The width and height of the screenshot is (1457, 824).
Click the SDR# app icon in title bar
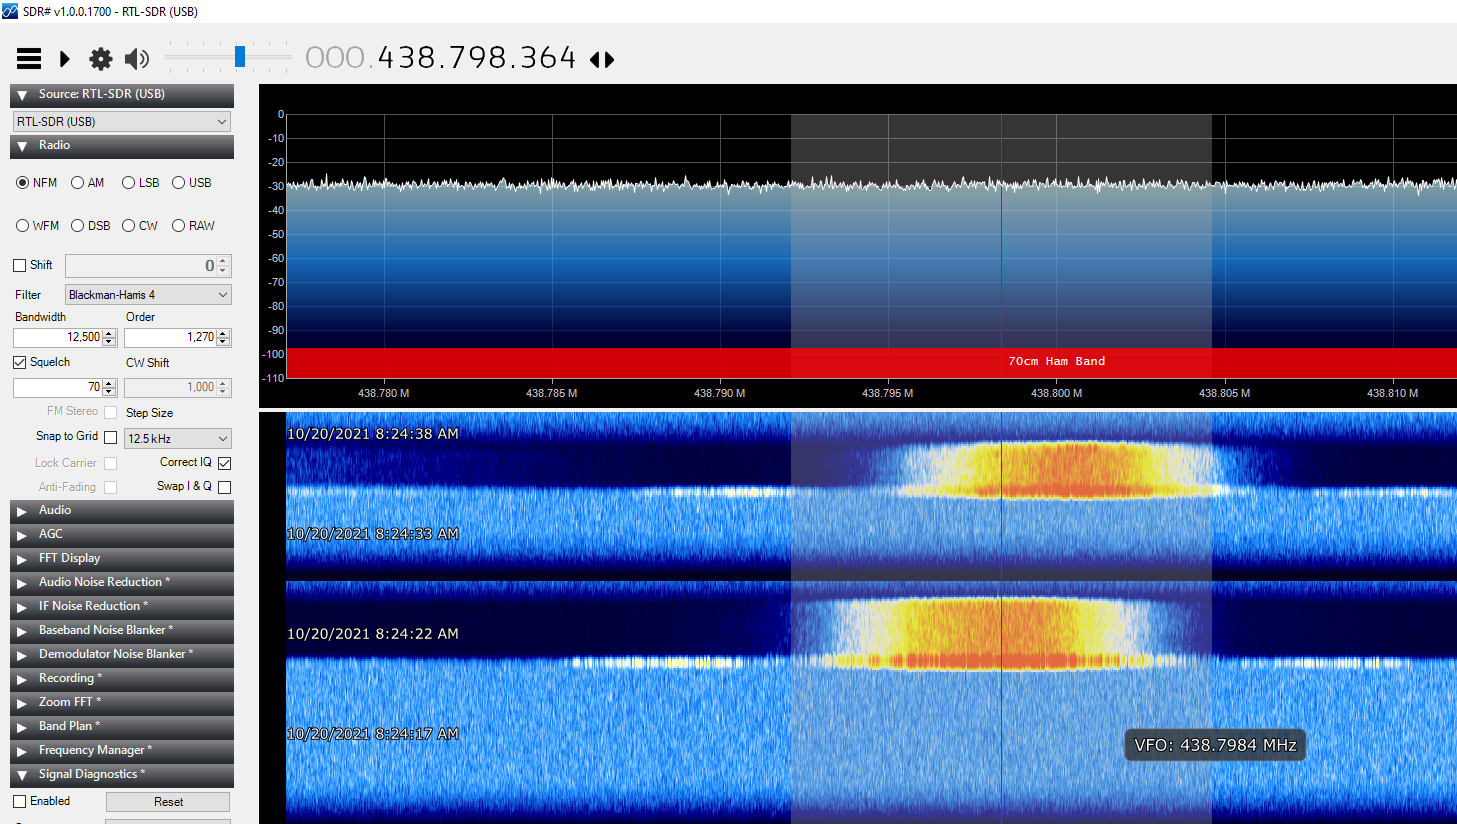click(x=10, y=11)
